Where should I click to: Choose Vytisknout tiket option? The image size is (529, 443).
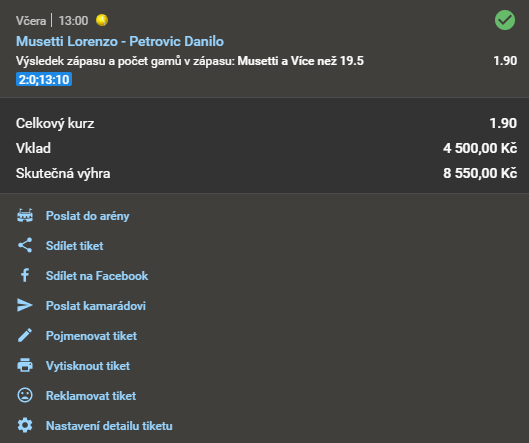(x=88, y=366)
